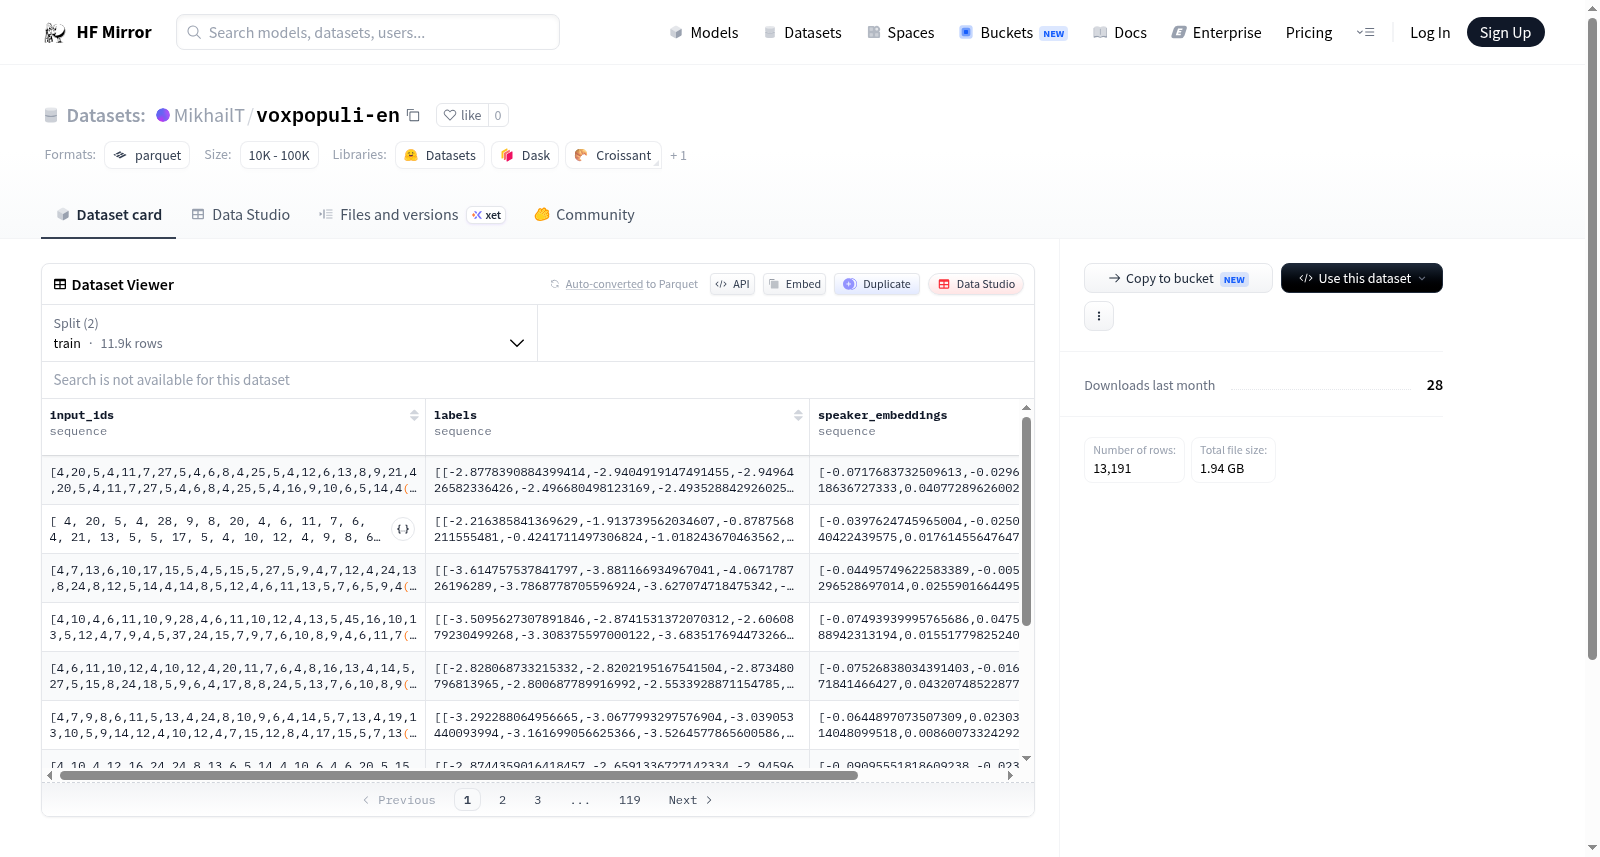The width and height of the screenshot is (1600, 857).
Task: Click the like heart button
Action: click(462, 115)
